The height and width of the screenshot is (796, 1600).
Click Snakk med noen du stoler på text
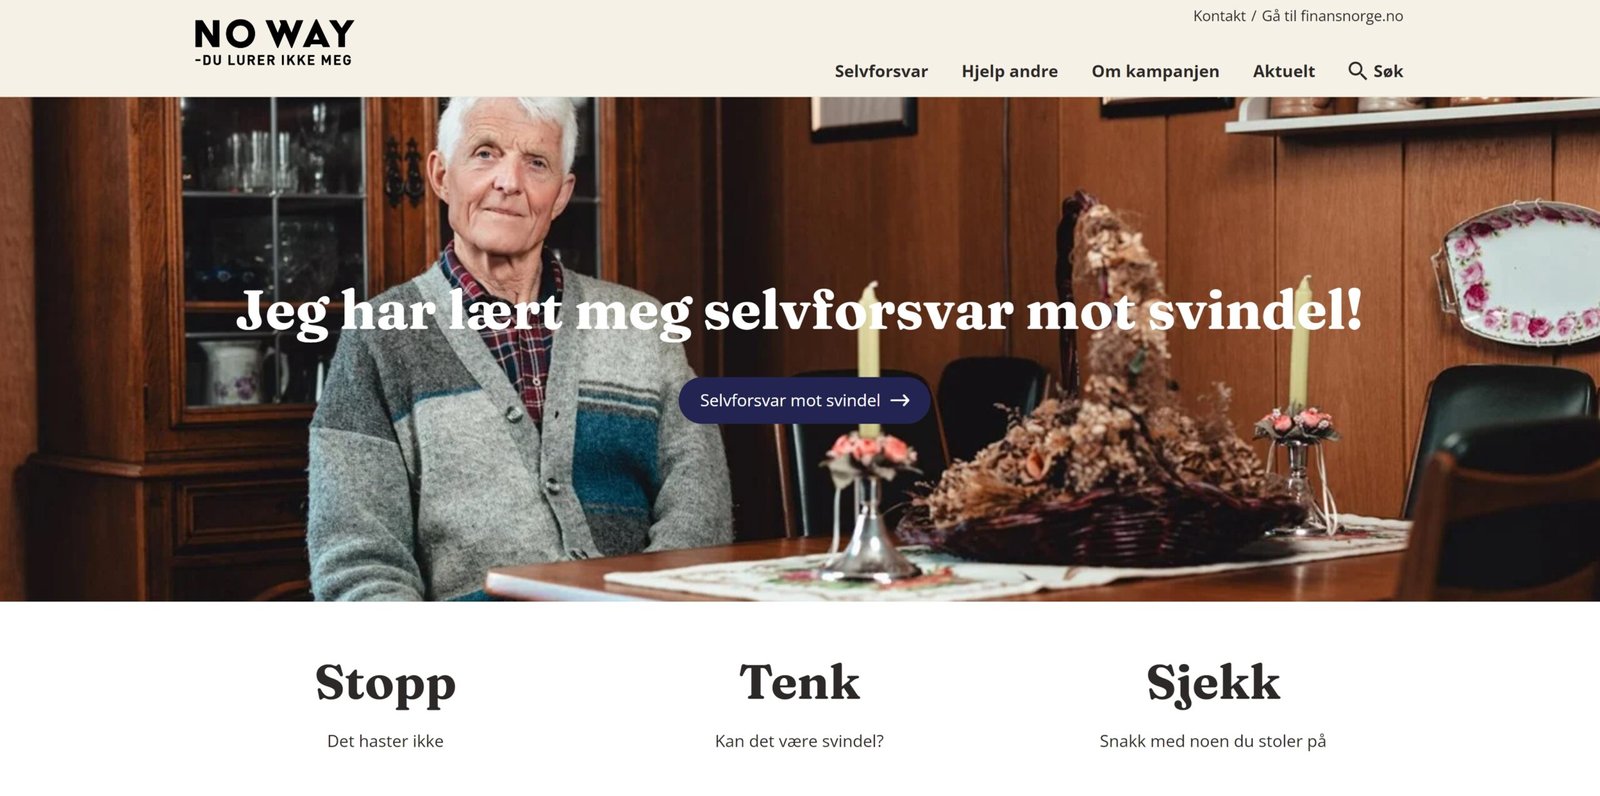coord(1213,741)
